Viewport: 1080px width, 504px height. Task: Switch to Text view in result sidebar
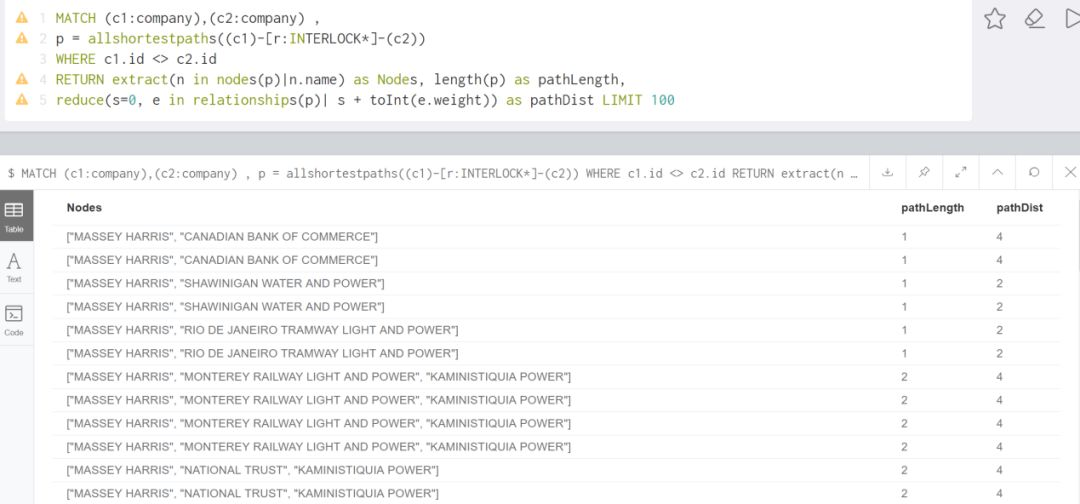pyautogui.click(x=14, y=267)
